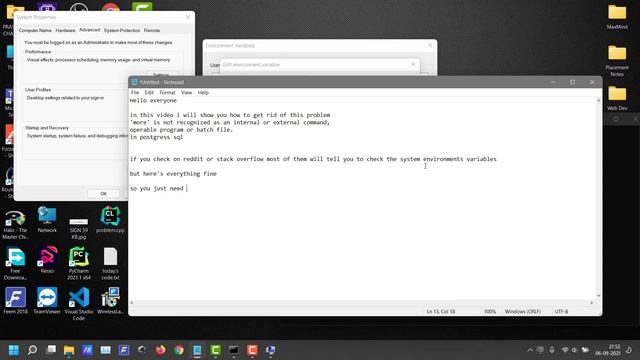Close the Edit environment variable dialog

413,64
